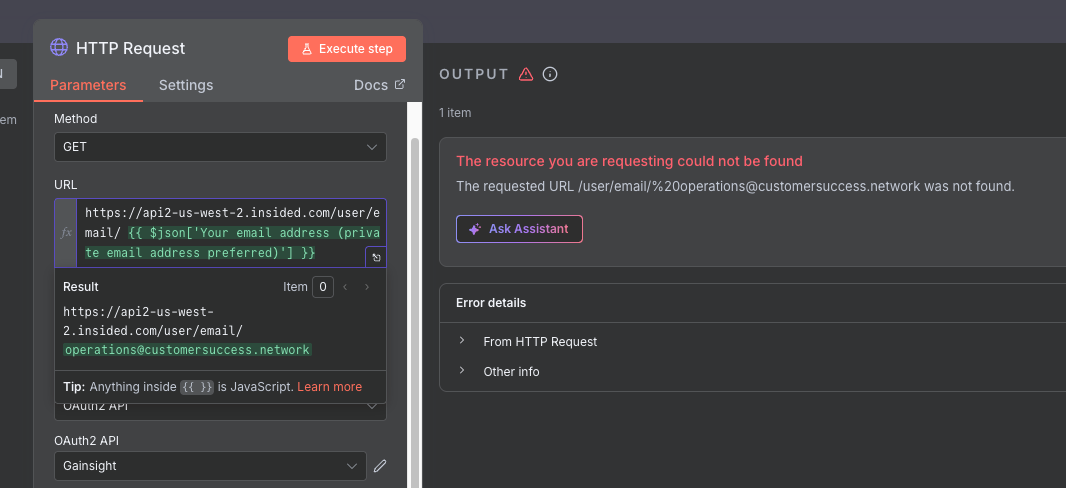Click the red warning triangle beside OUTPUT
This screenshot has width=1066, height=488.
pyautogui.click(x=526, y=74)
